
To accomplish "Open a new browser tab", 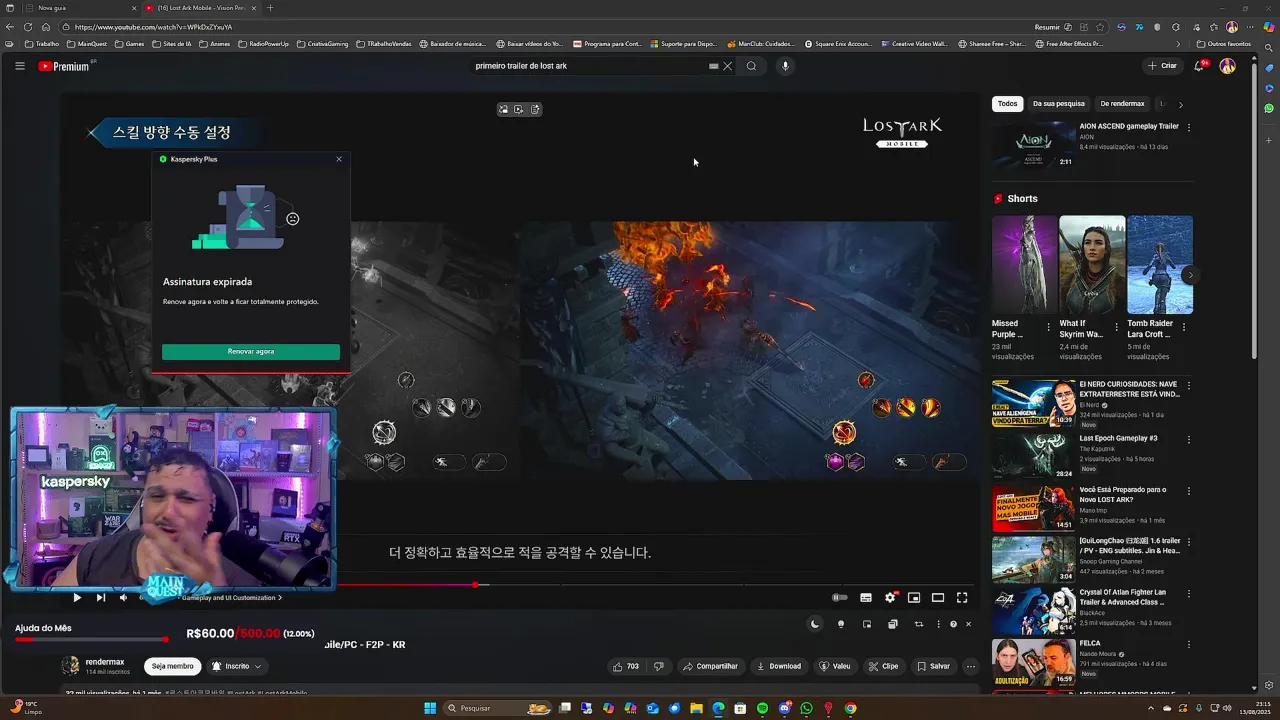I will coord(270,8).
